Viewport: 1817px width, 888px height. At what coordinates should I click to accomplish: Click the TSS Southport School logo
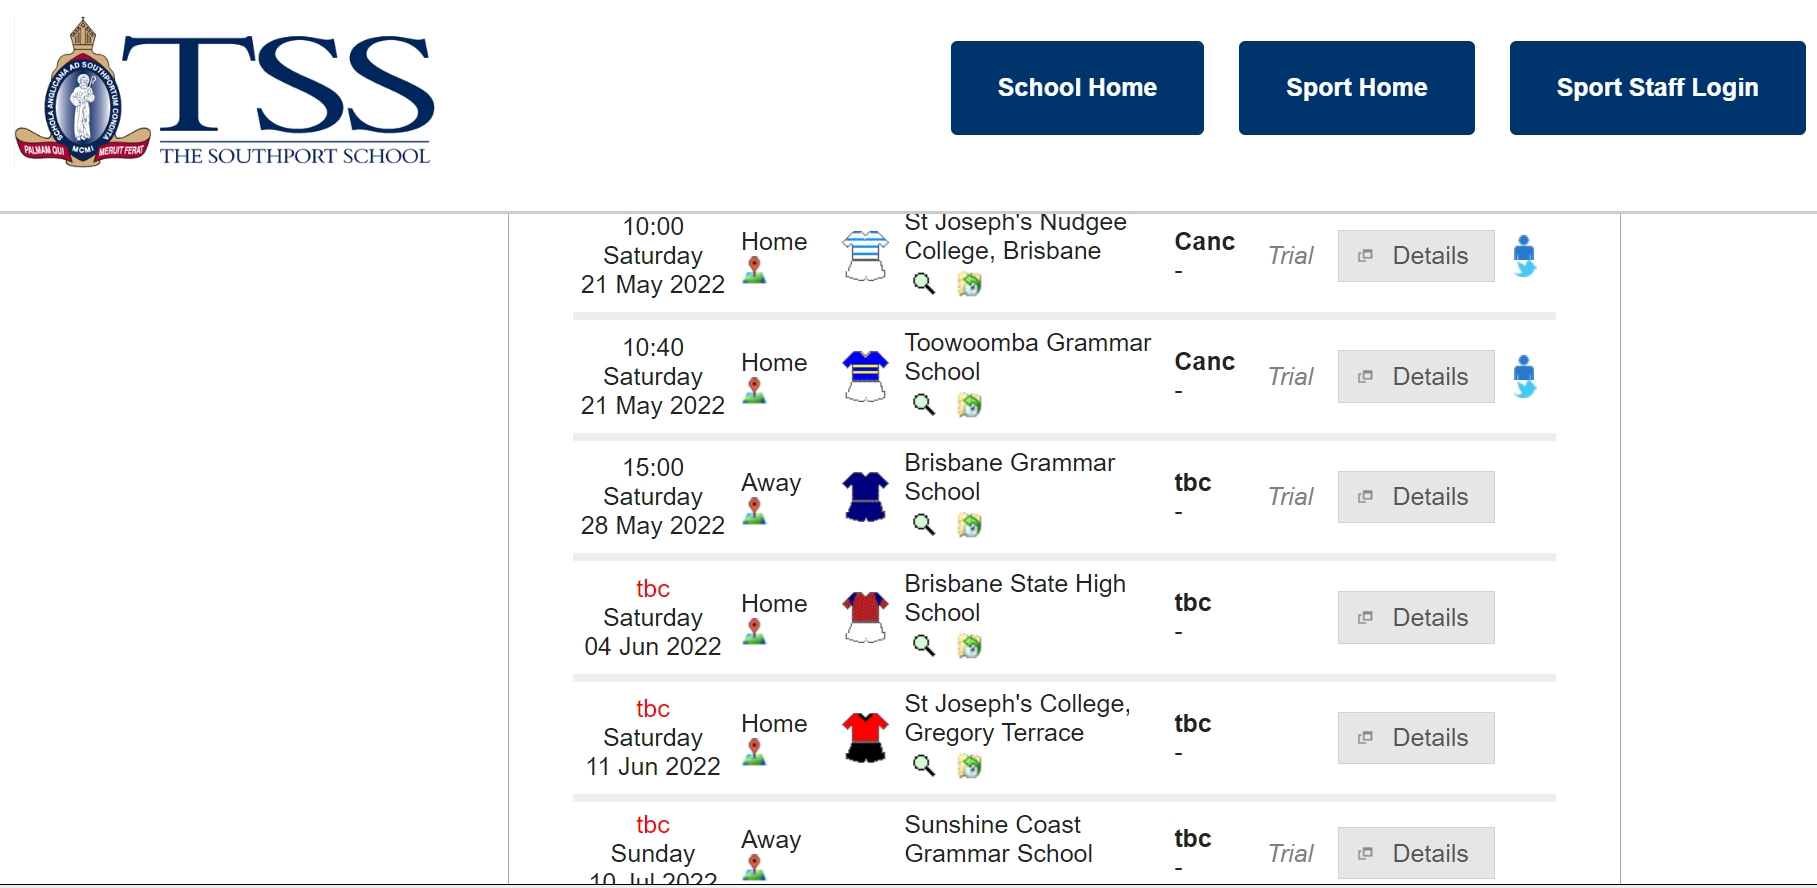(x=225, y=92)
